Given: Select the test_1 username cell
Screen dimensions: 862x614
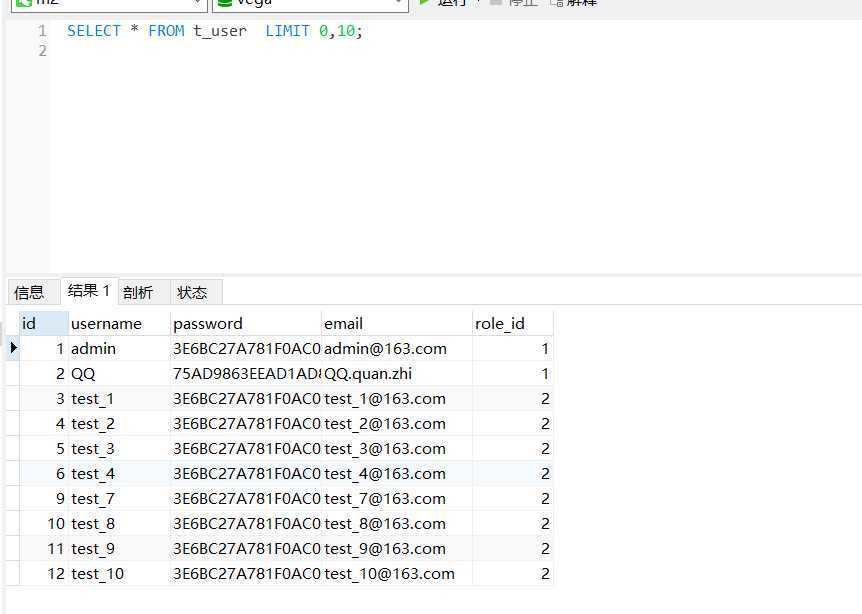Looking at the screenshot, I should coord(119,399).
